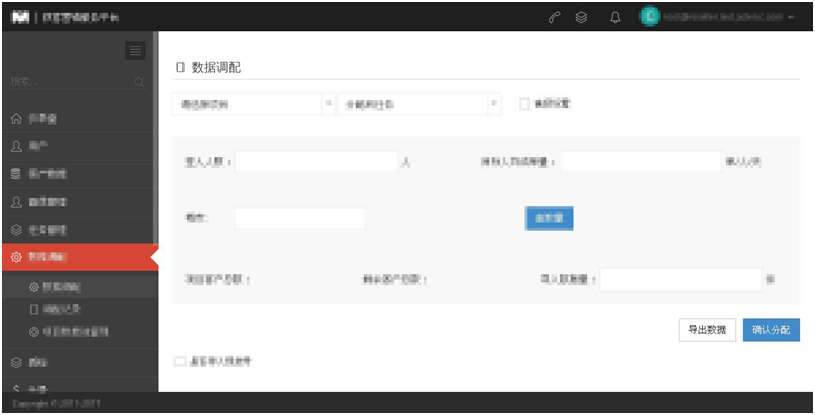Open the sidebar item with the dollar sign icon
This screenshot has height=415, width=815.
(78, 387)
